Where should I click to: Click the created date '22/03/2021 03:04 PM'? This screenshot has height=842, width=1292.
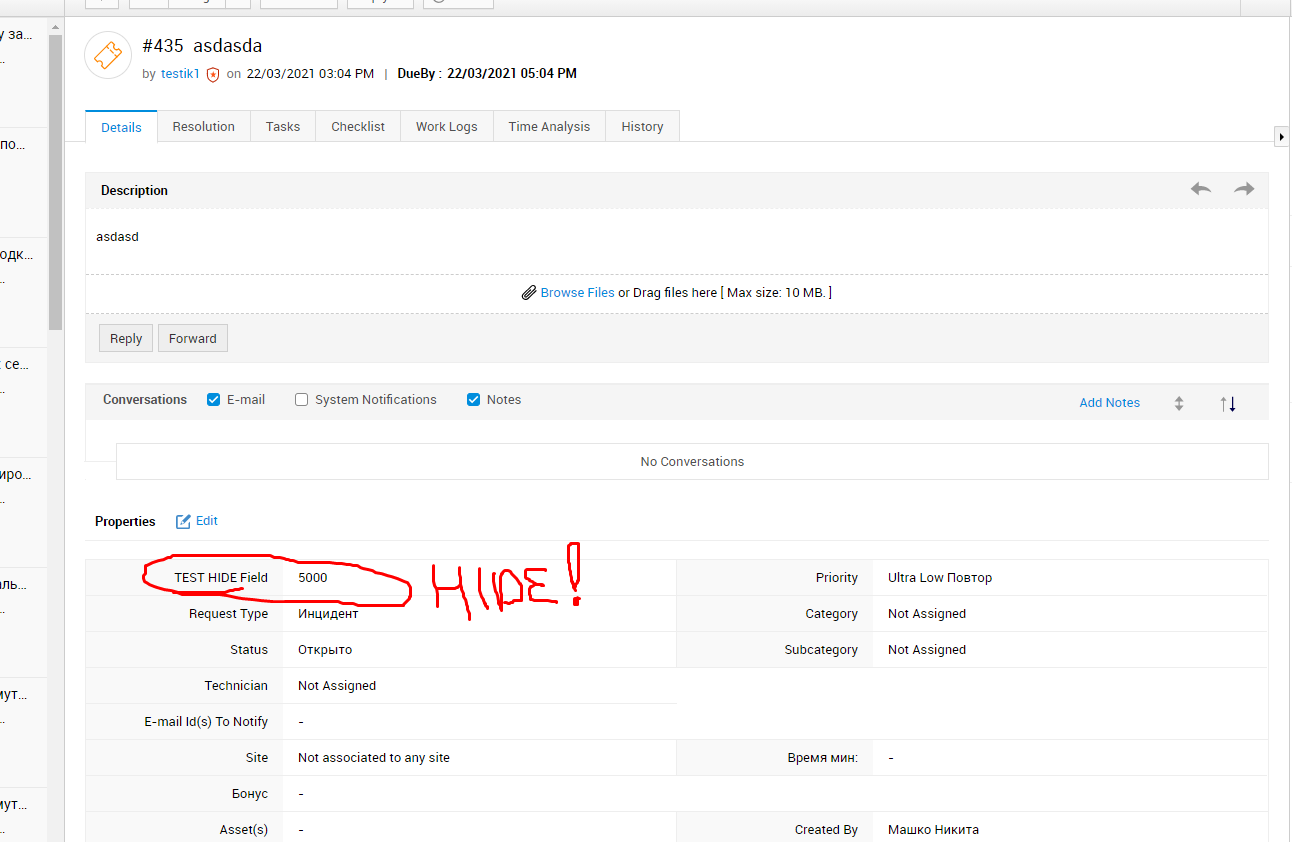pos(310,74)
